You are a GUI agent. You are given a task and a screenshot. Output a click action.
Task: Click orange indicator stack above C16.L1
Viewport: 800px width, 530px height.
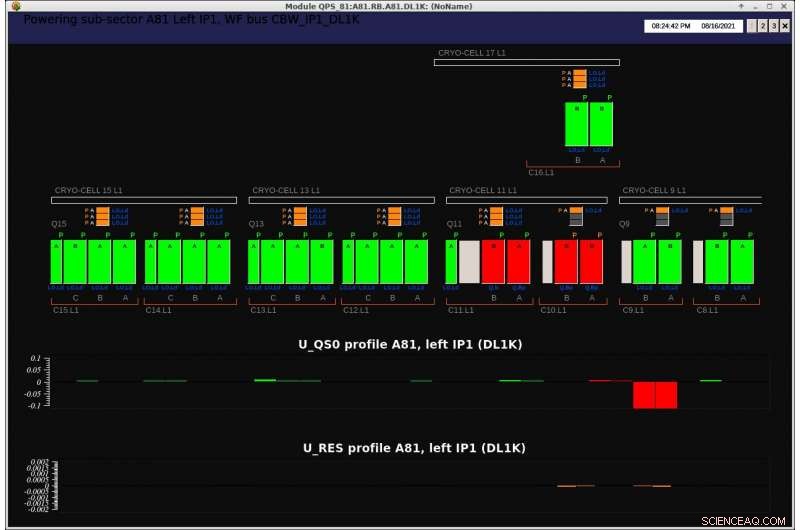(580, 79)
